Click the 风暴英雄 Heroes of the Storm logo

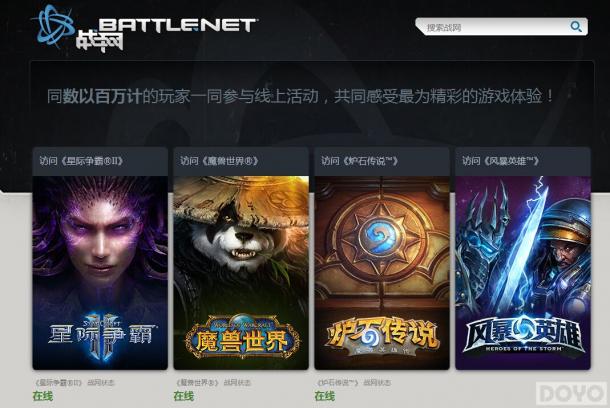523,336
